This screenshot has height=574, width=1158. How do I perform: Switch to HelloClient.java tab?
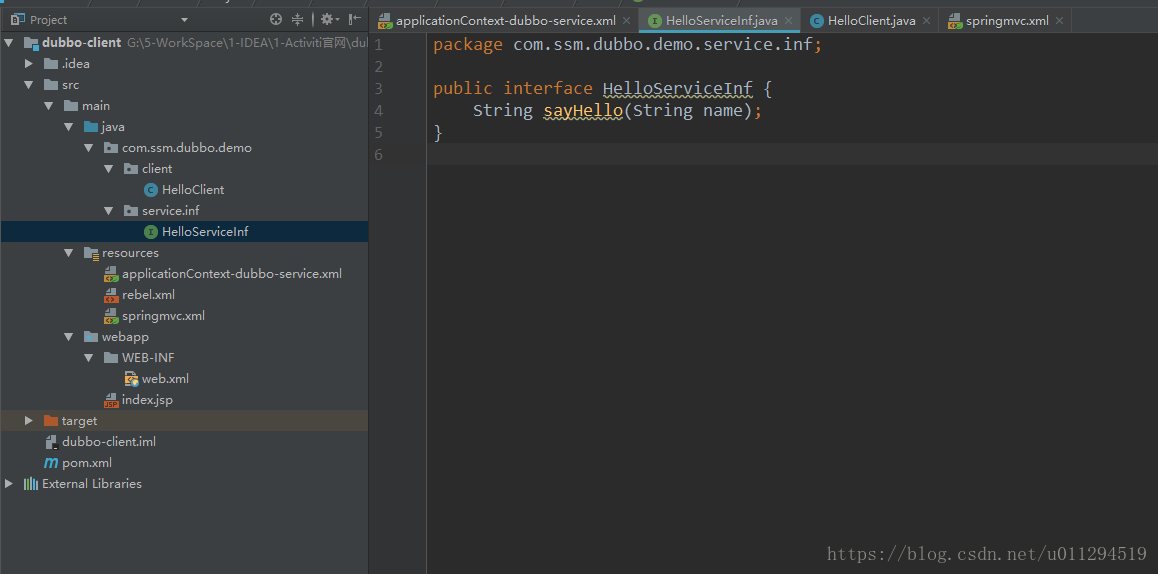pos(871,21)
